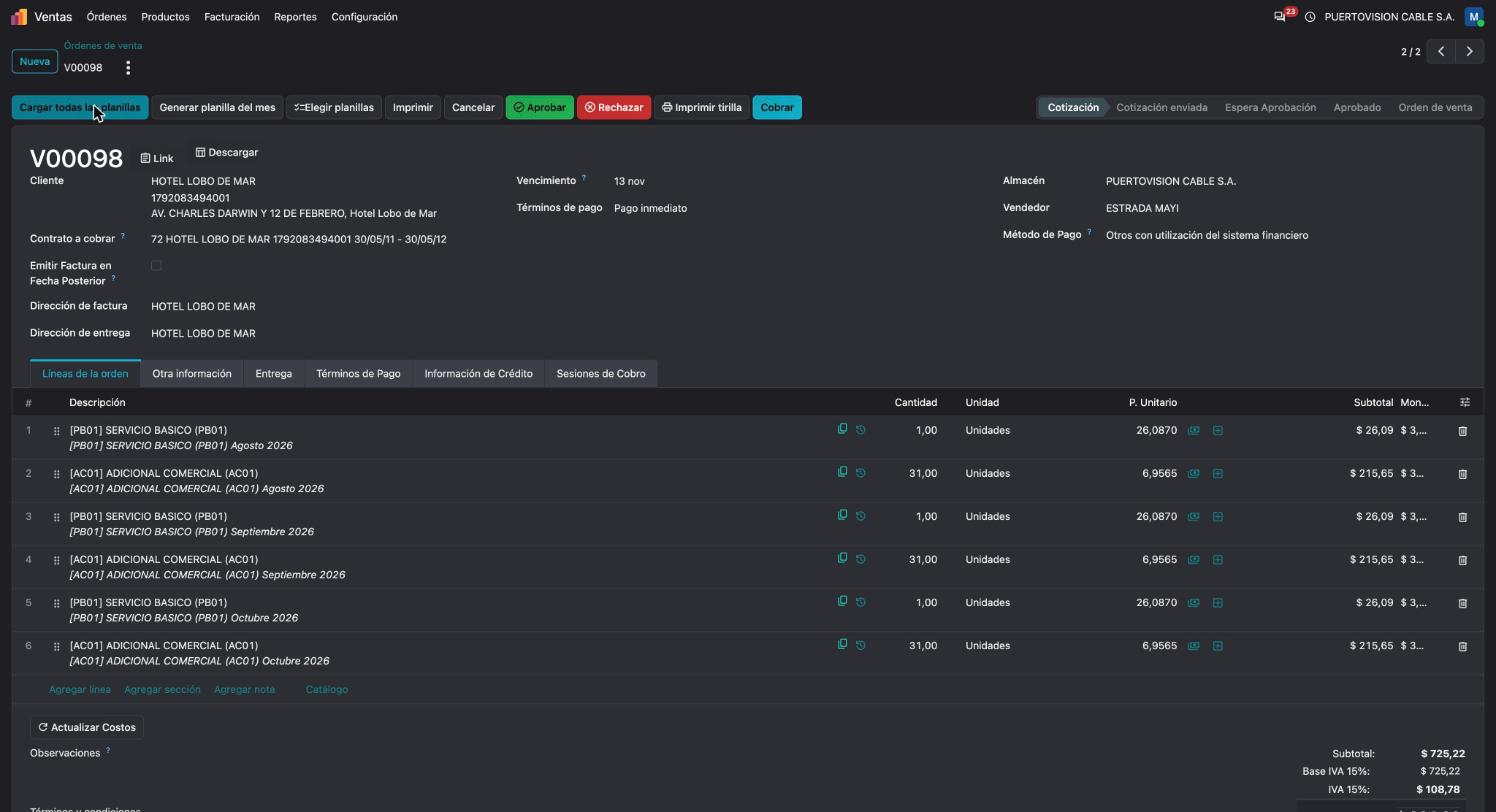Go to the previous record arrow
This screenshot has width=1496, height=812.
point(1441,51)
